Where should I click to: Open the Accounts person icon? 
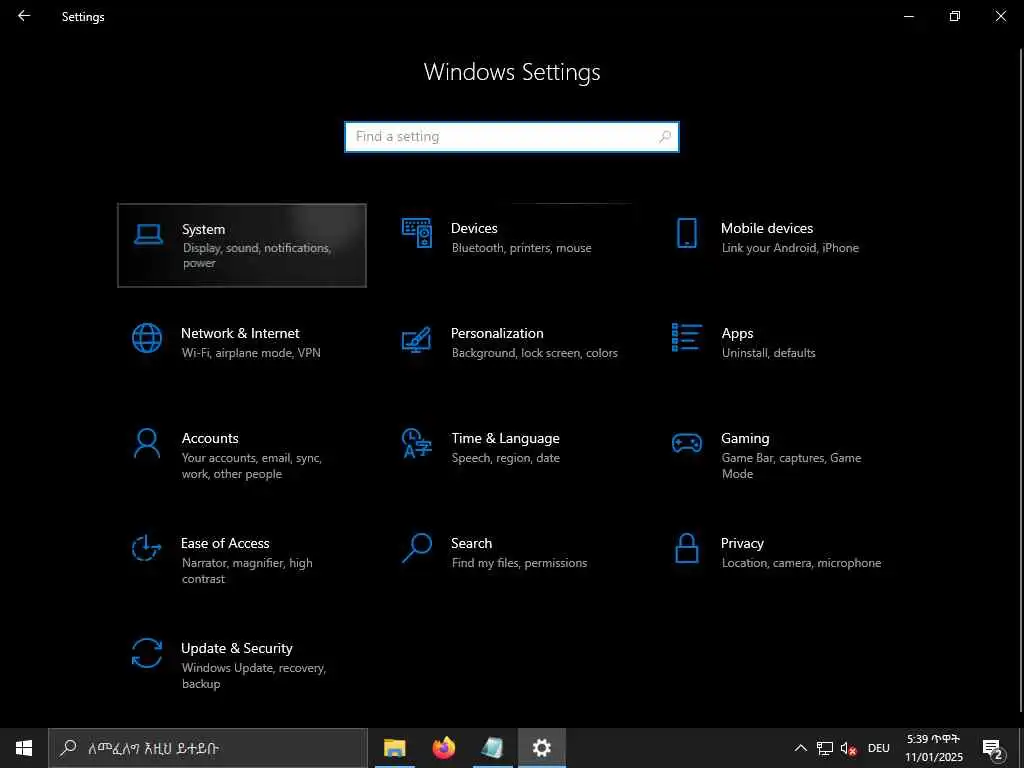(x=147, y=443)
